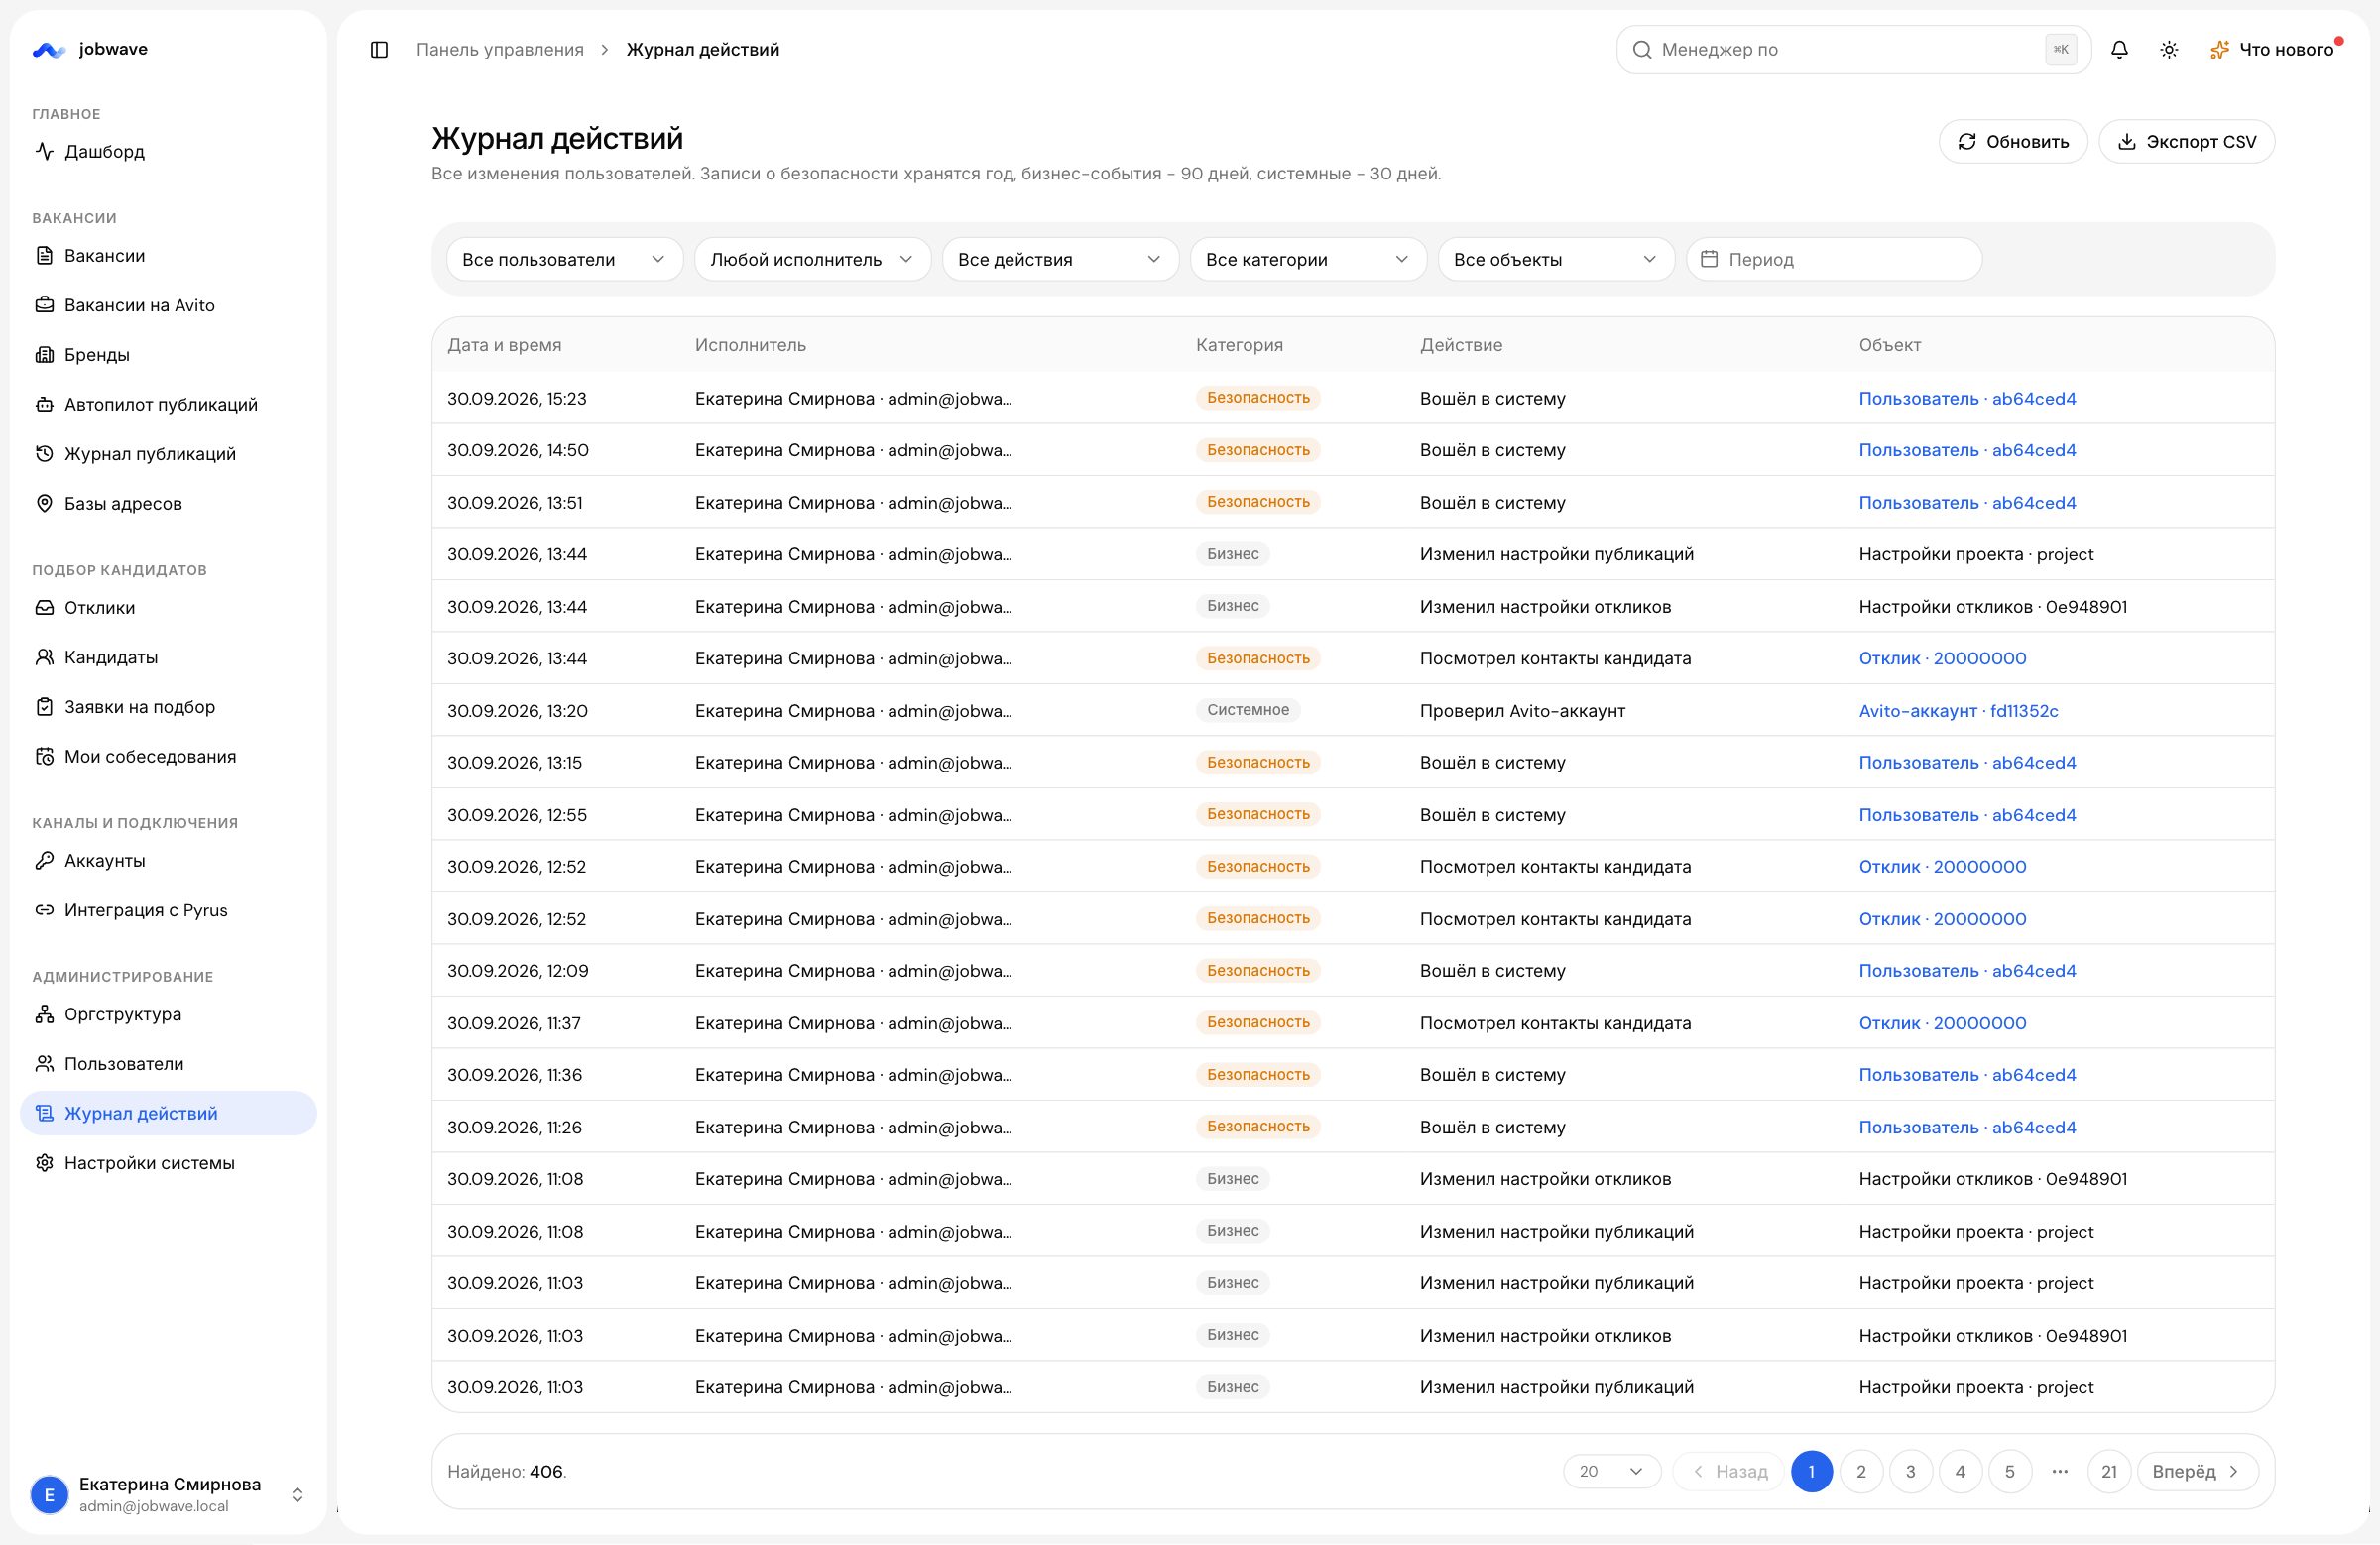Open notifications bell

click(2119, 49)
